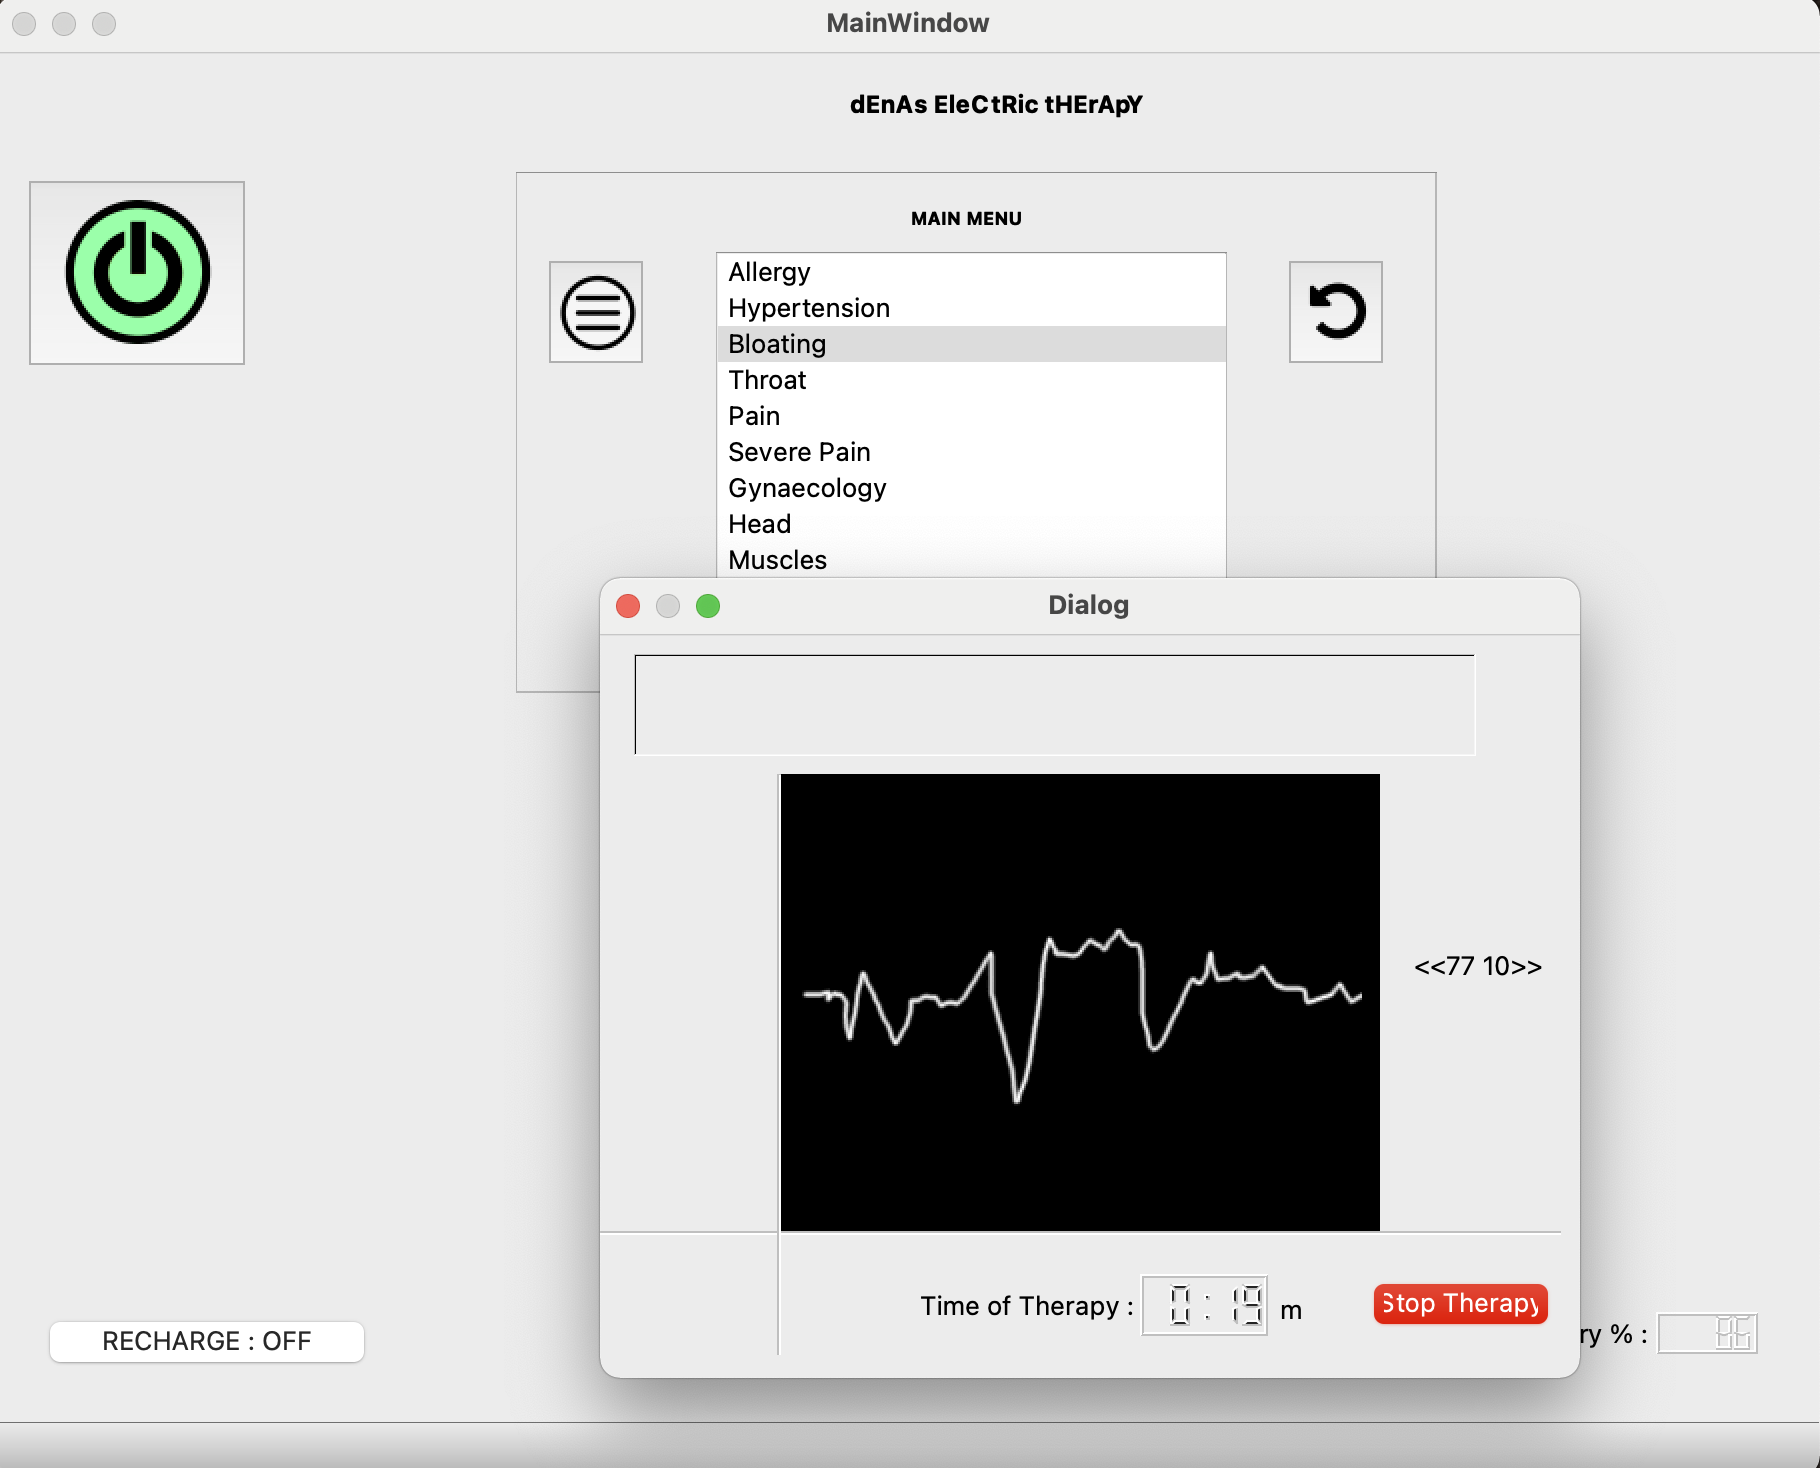This screenshot has width=1820, height=1468.
Task: Toggle the RECHARGE : OFF control
Action: (206, 1341)
